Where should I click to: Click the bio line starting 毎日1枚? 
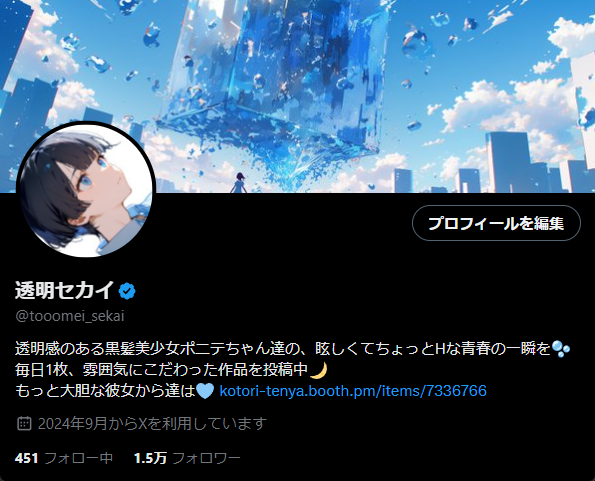point(162,370)
